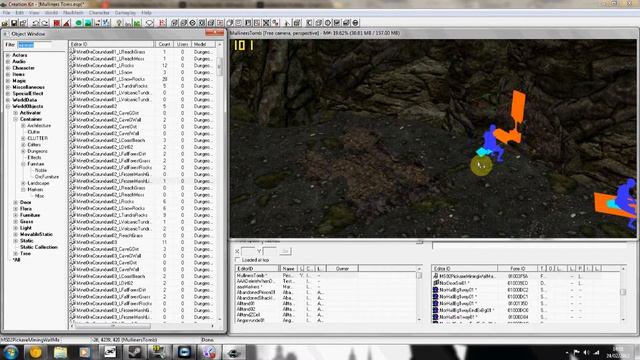Open the Windows Start menu
Image resolution: width=640 pixels, height=360 pixels.
(x=11, y=352)
